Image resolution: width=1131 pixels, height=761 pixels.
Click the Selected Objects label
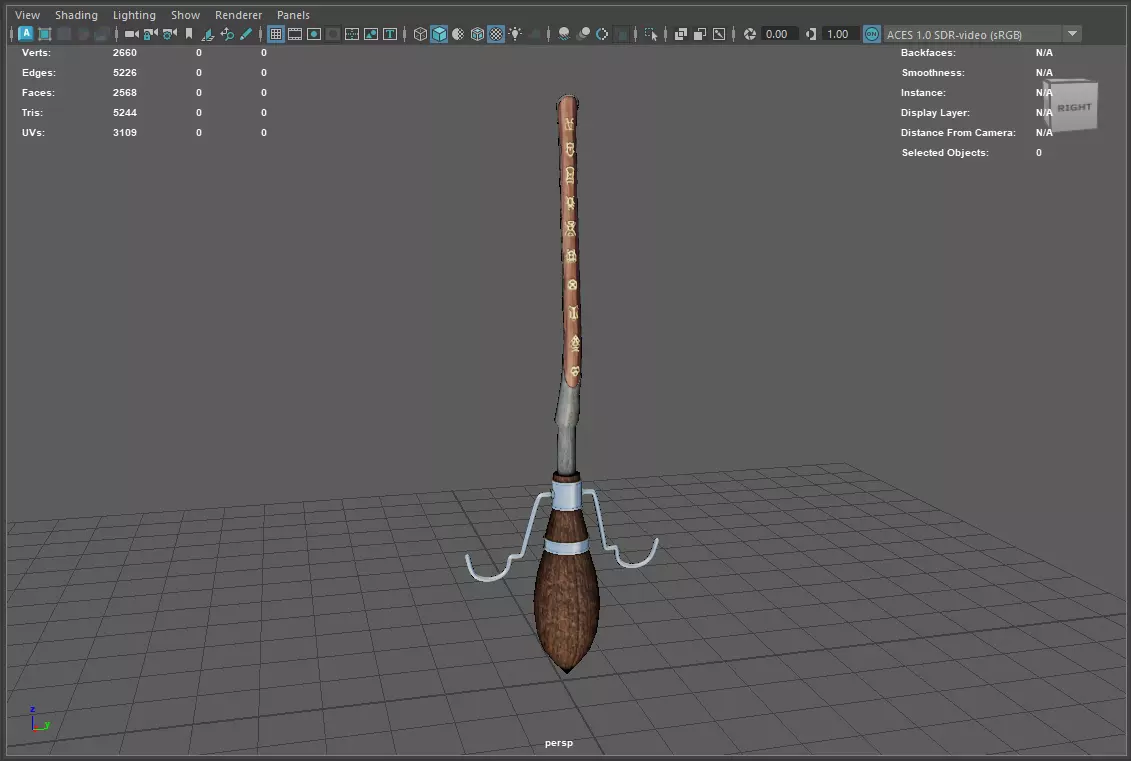[x=945, y=153]
